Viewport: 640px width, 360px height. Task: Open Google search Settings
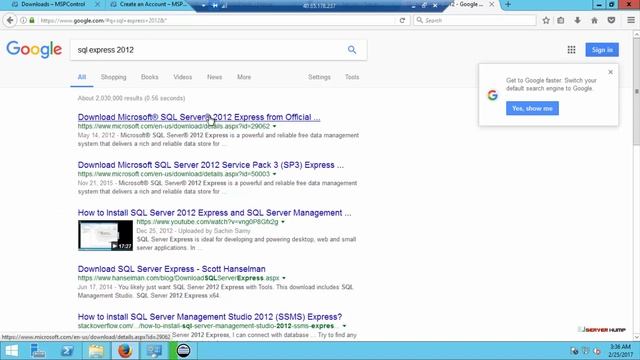point(319,77)
